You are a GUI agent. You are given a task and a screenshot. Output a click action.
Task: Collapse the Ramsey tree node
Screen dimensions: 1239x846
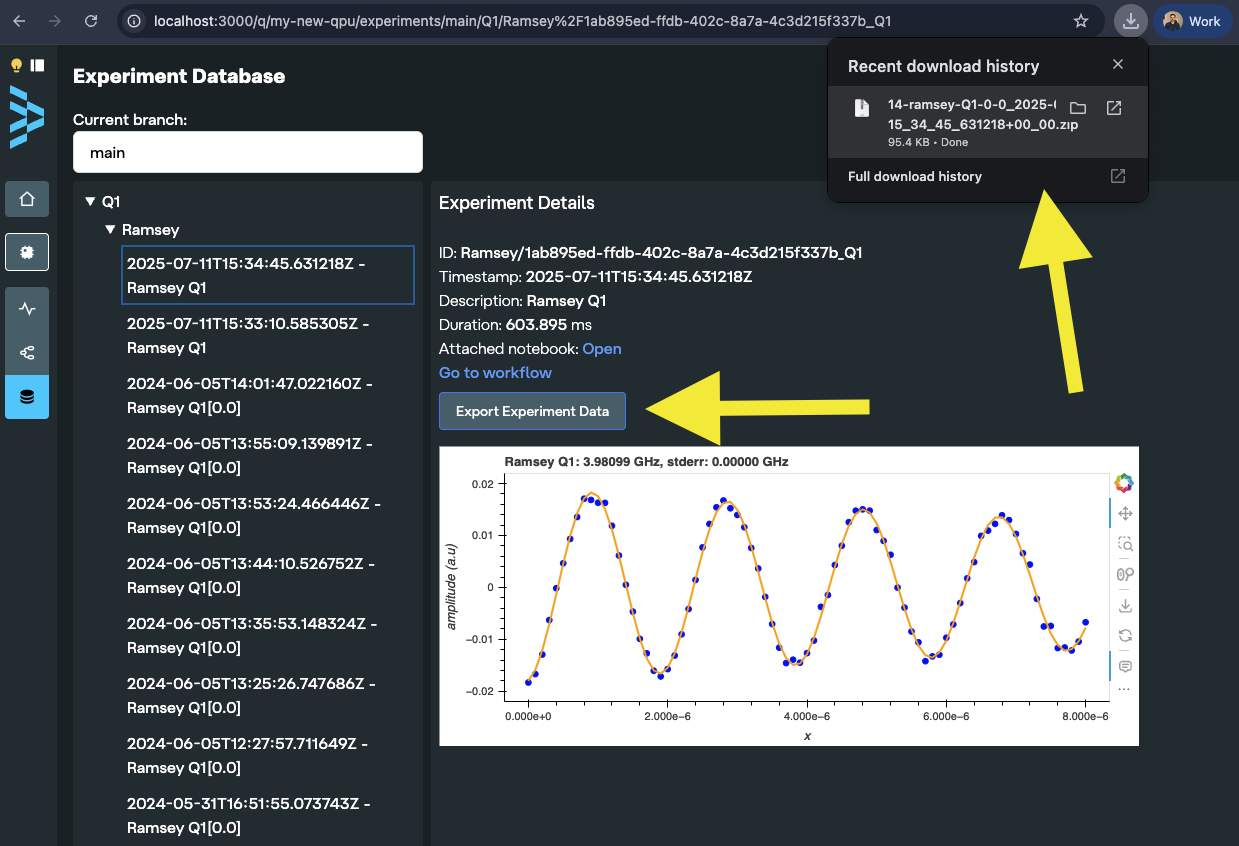pyautogui.click(x=111, y=230)
